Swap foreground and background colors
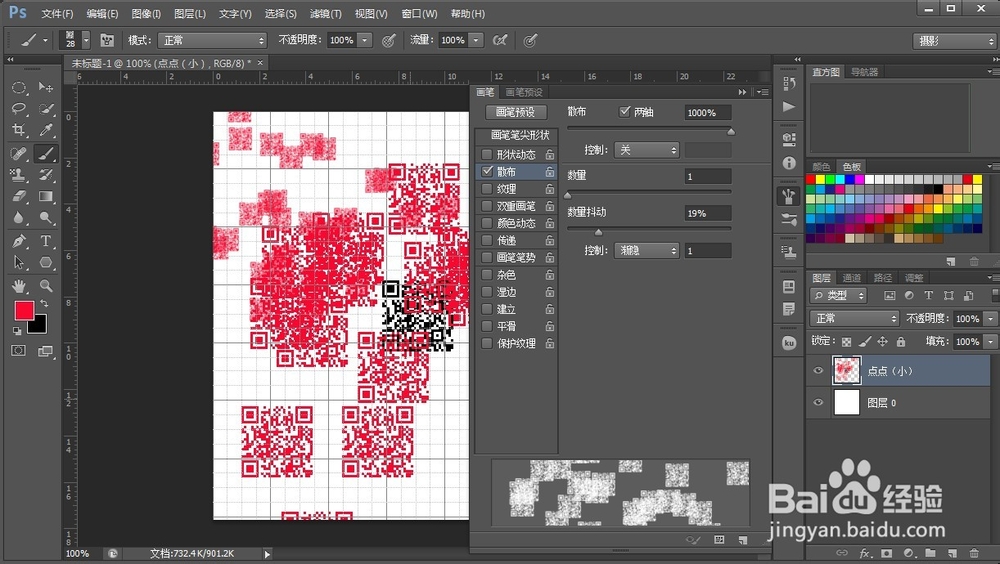Viewport: 1000px width, 564px height. pyautogui.click(x=44, y=304)
